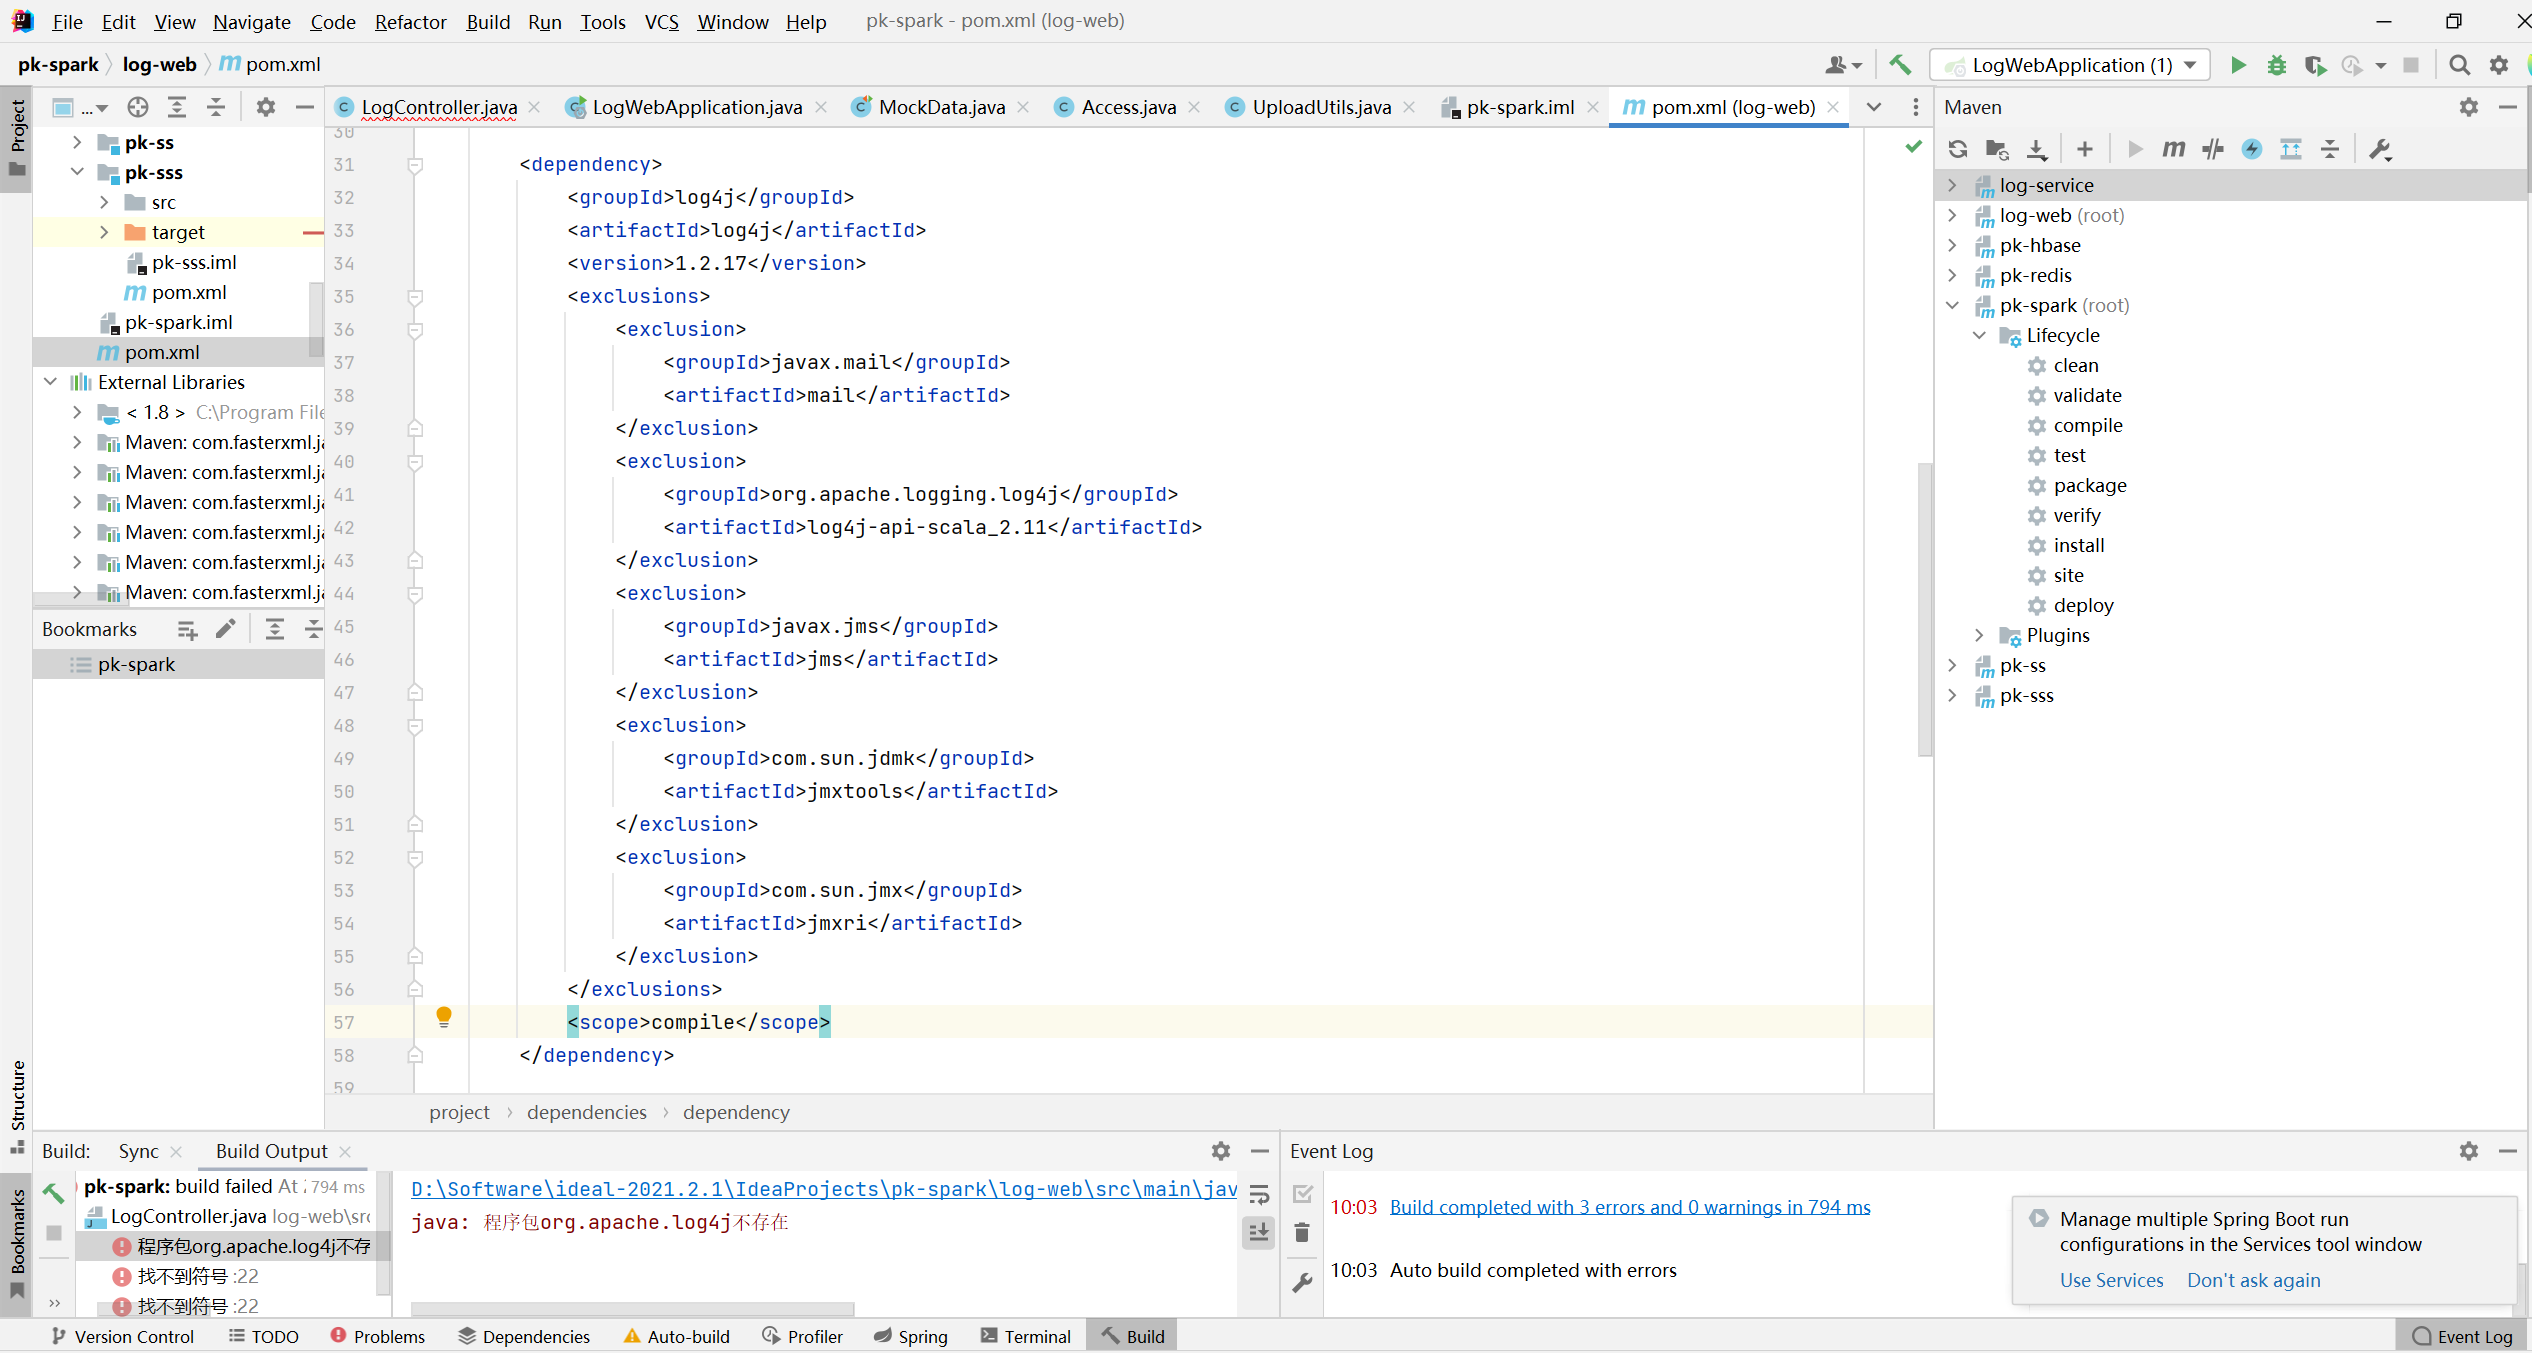This screenshot has width=2532, height=1353.
Task: Collapse pk-sss module in project tree
Action: [77, 172]
